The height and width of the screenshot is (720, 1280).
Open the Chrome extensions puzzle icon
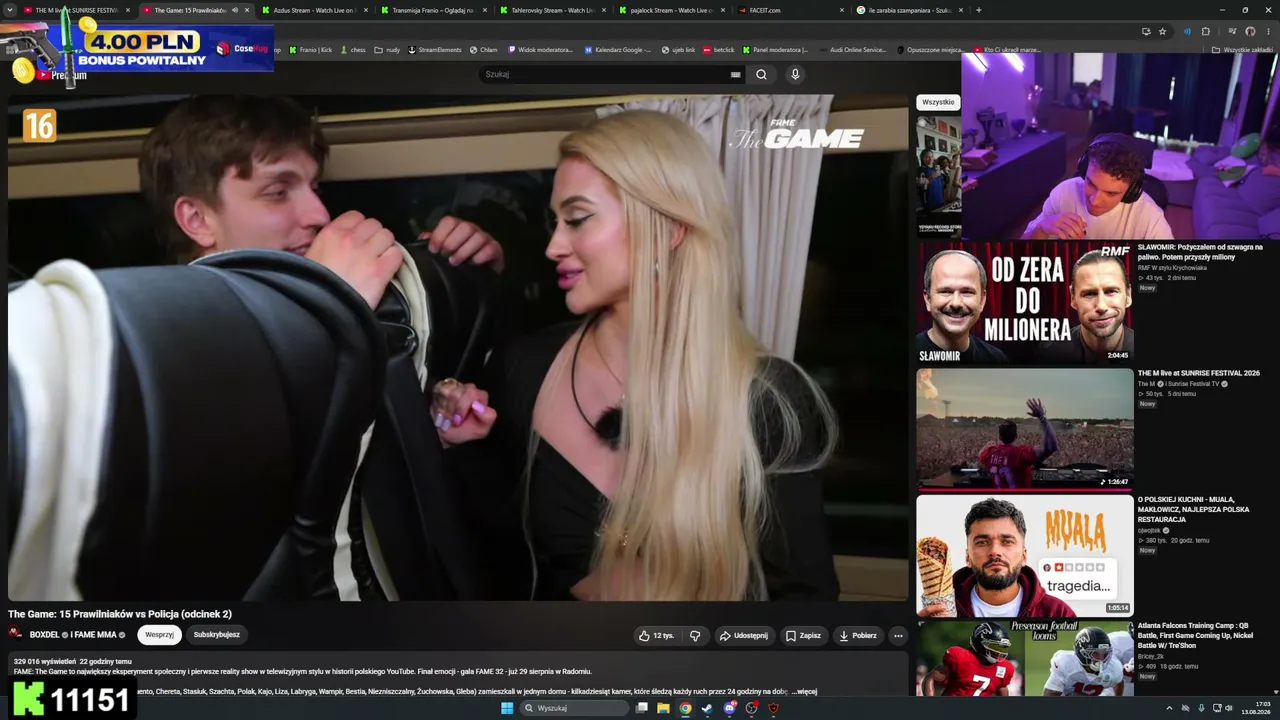1205,31
